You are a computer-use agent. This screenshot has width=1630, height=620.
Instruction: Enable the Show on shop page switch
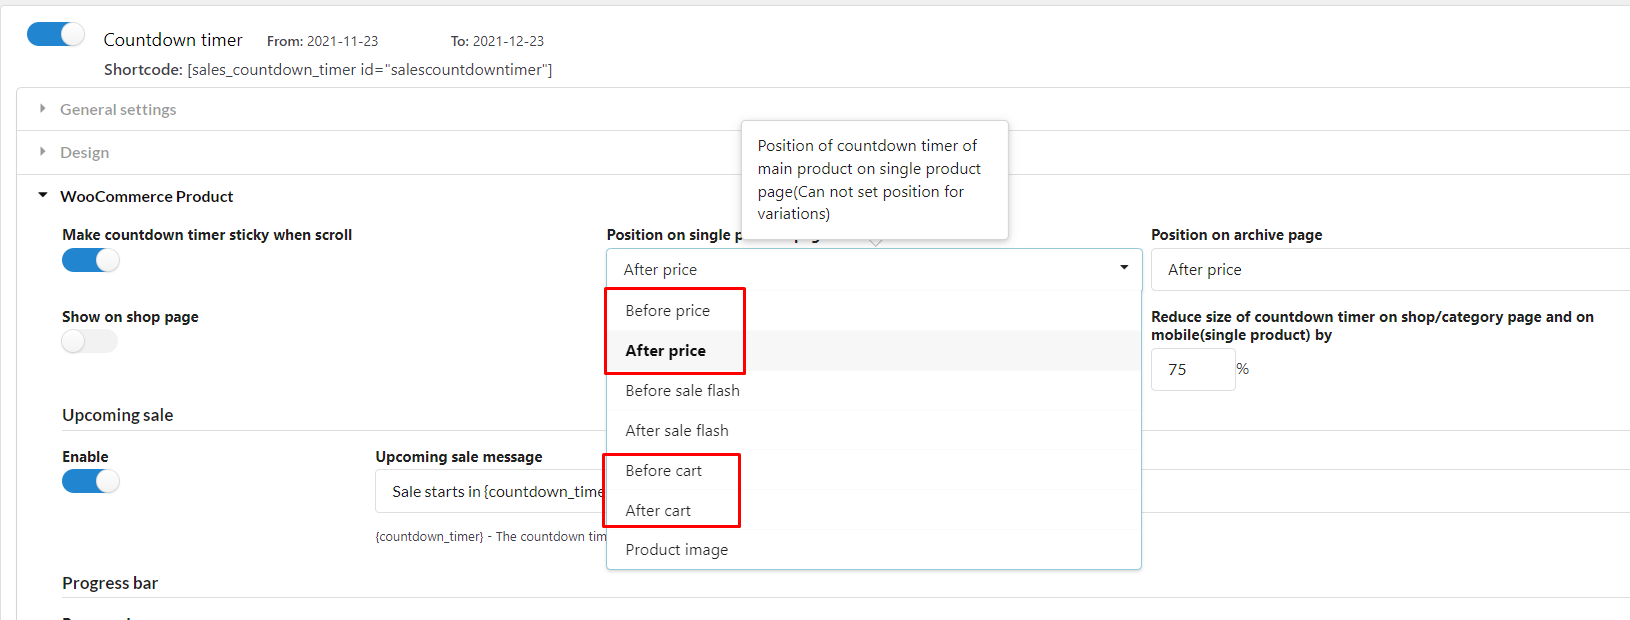coord(90,342)
